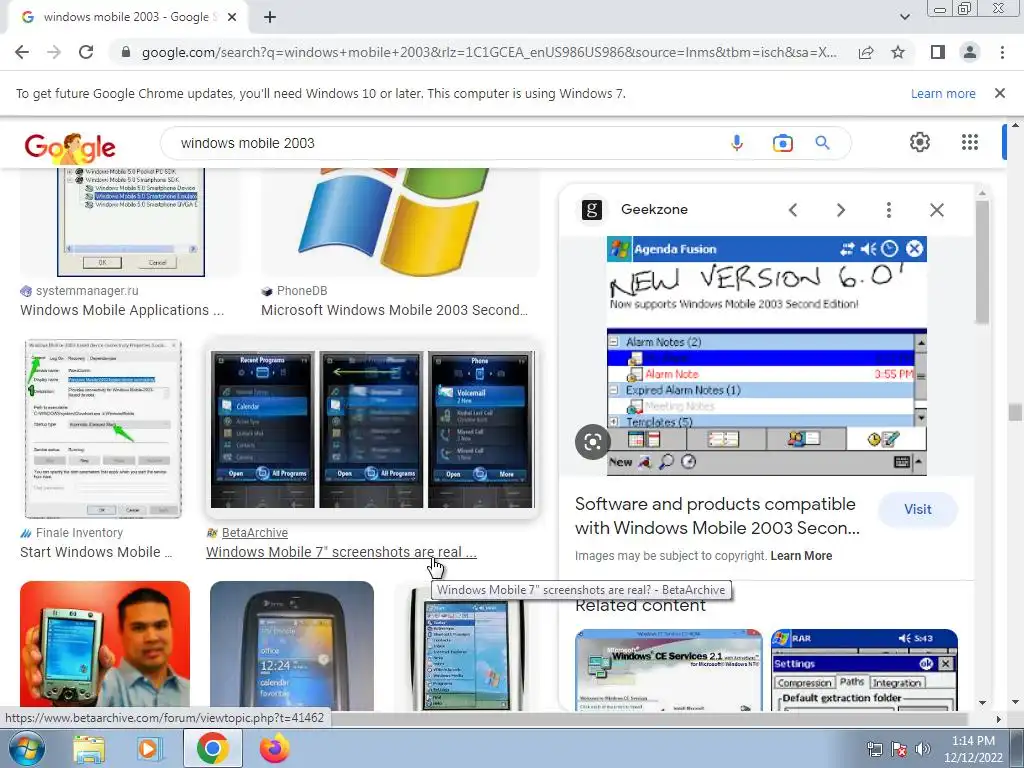This screenshot has height=768, width=1024.
Task: Open the HTC phone showing 12:24 image
Action: coord(292,646)
